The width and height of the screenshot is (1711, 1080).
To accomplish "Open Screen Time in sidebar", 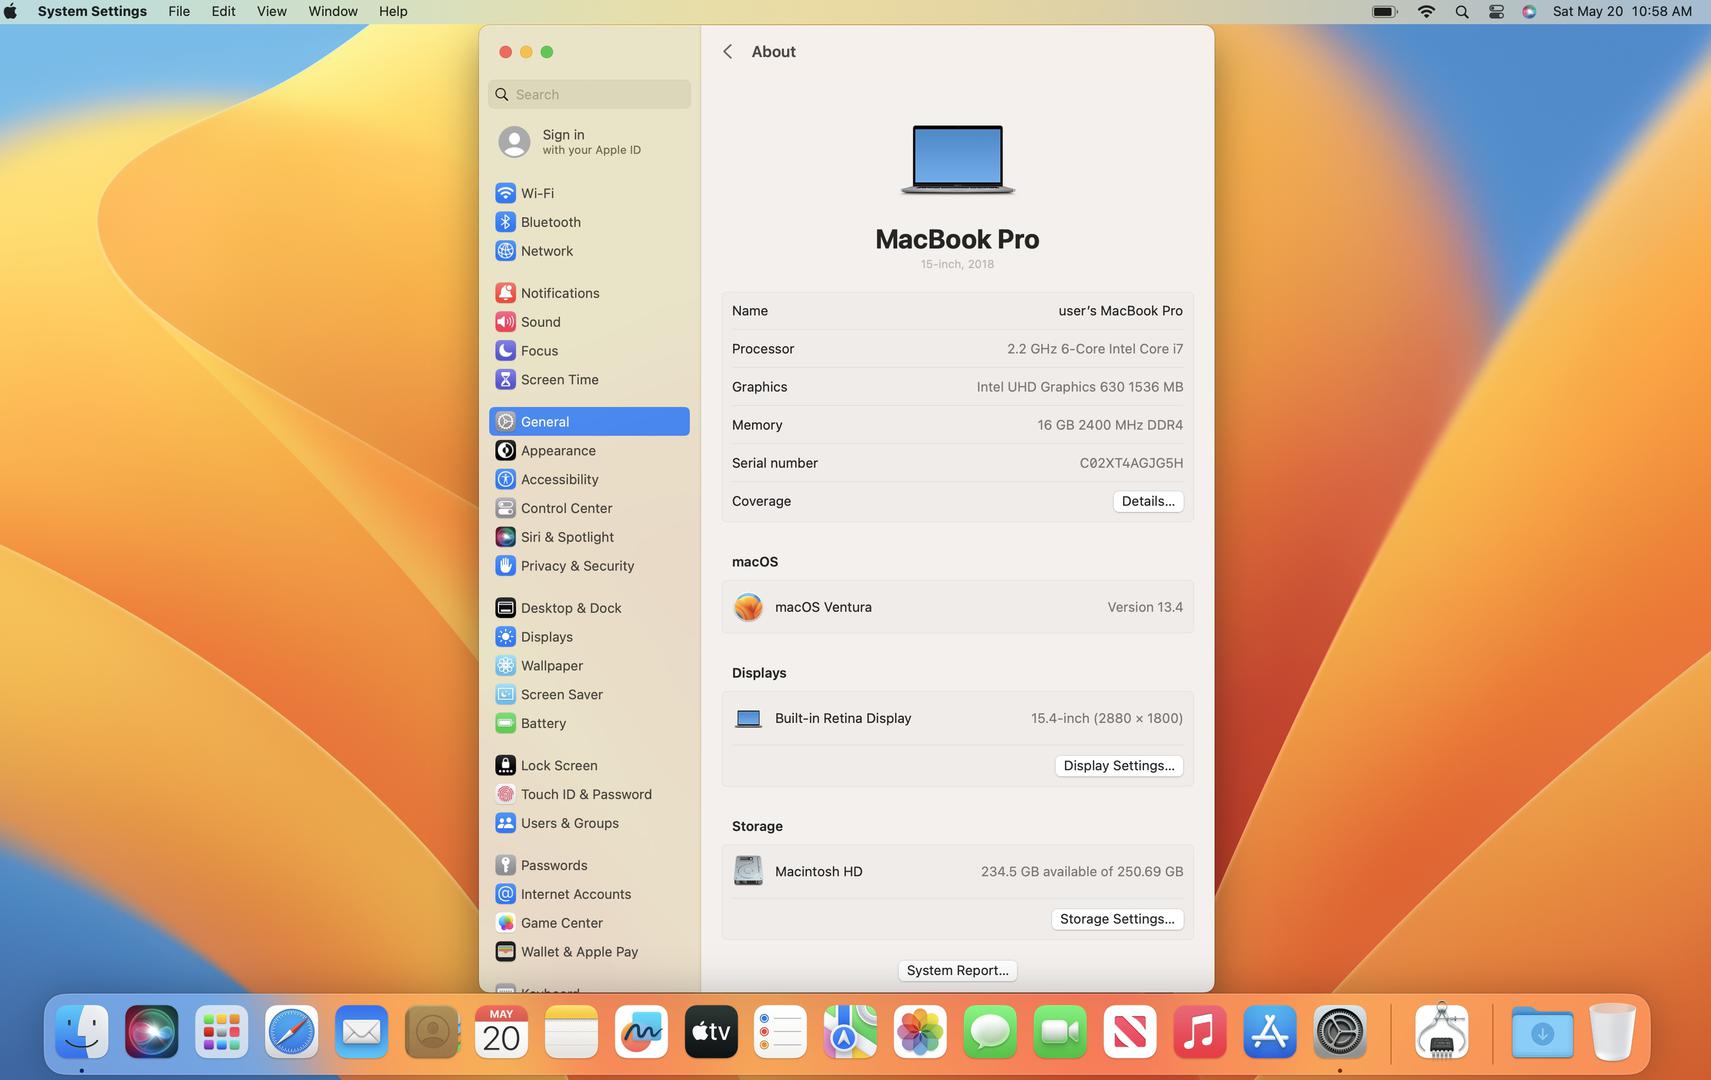I will (x=589, y=380).
